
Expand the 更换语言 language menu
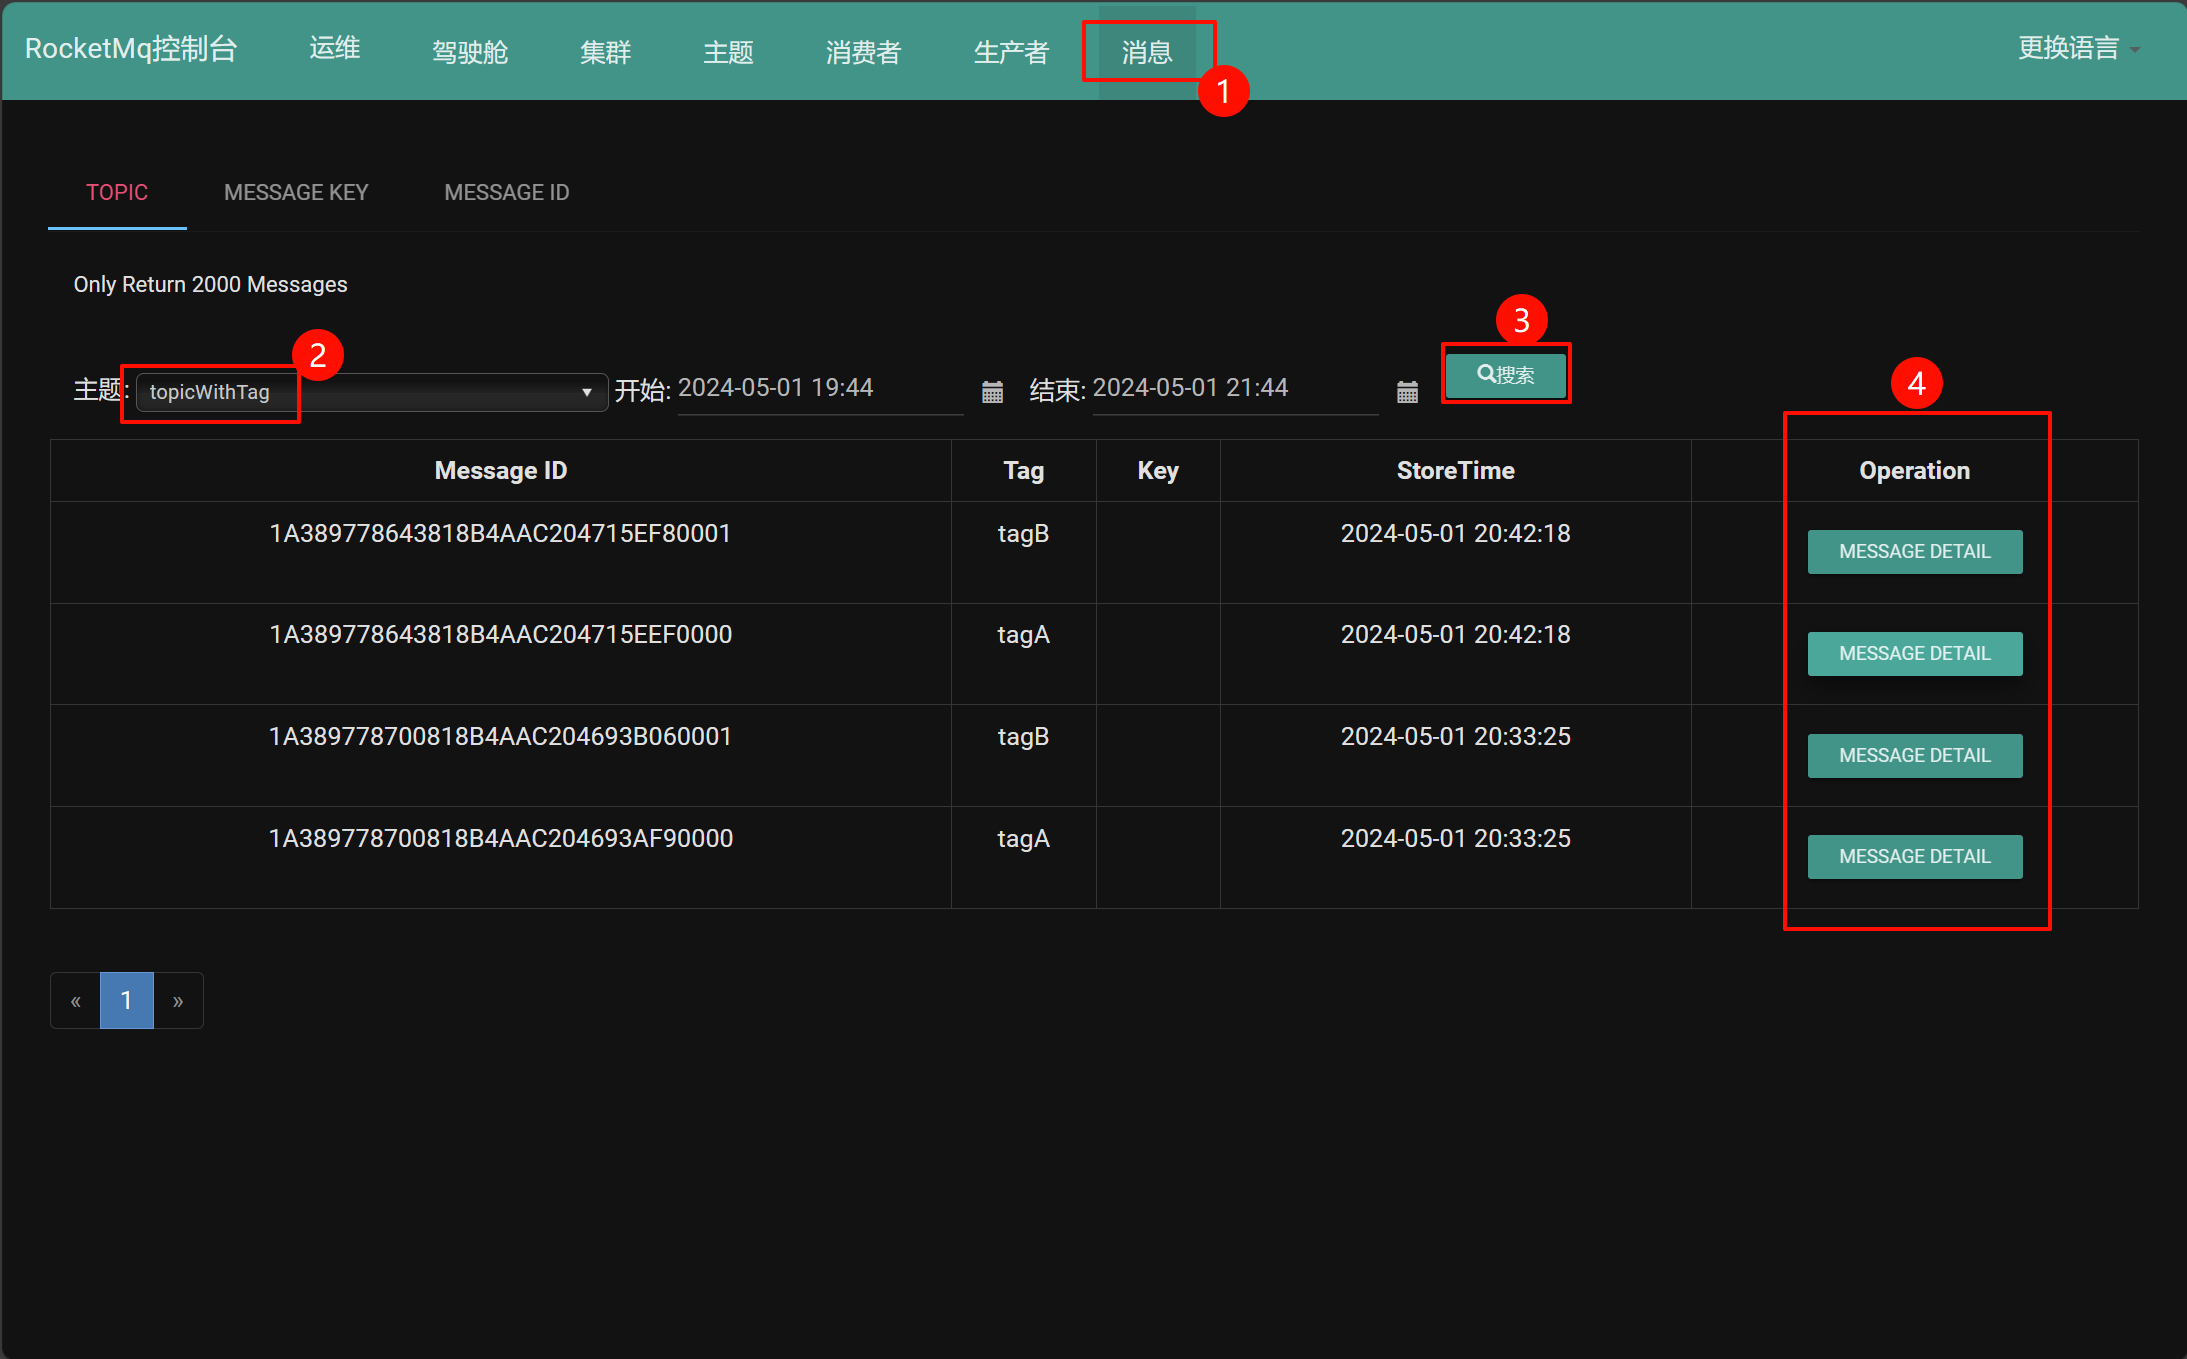coord(2077,48)
